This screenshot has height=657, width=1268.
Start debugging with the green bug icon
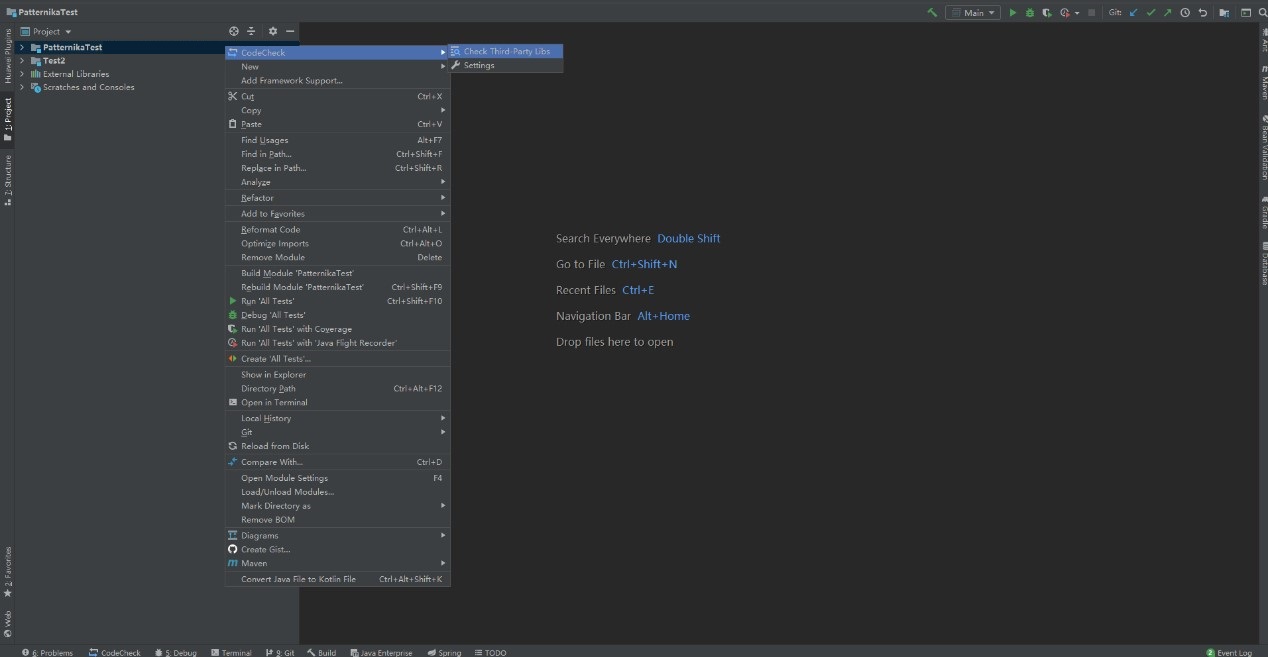pos(1030,13)
